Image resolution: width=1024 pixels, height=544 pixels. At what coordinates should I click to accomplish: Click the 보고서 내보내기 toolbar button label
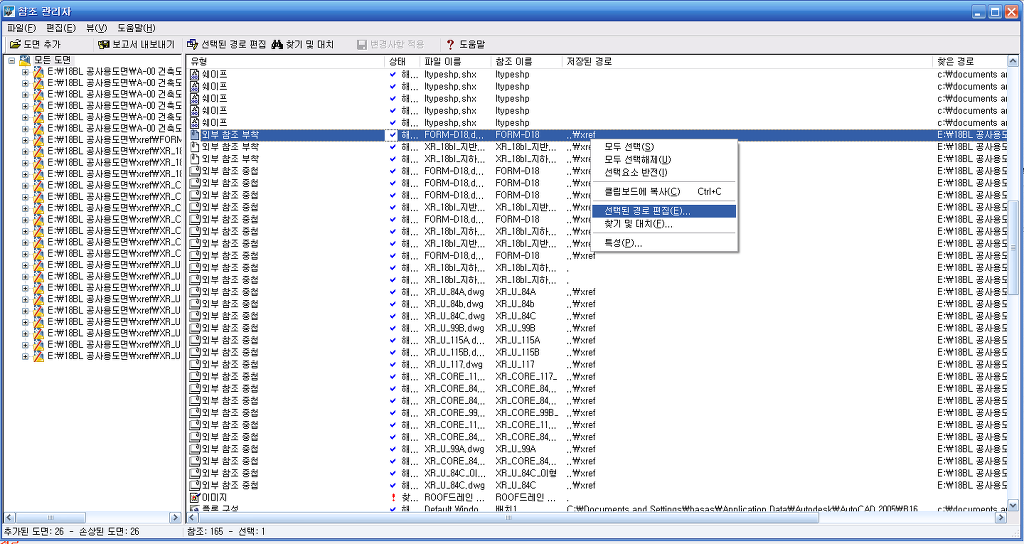(x=143, y=44)
